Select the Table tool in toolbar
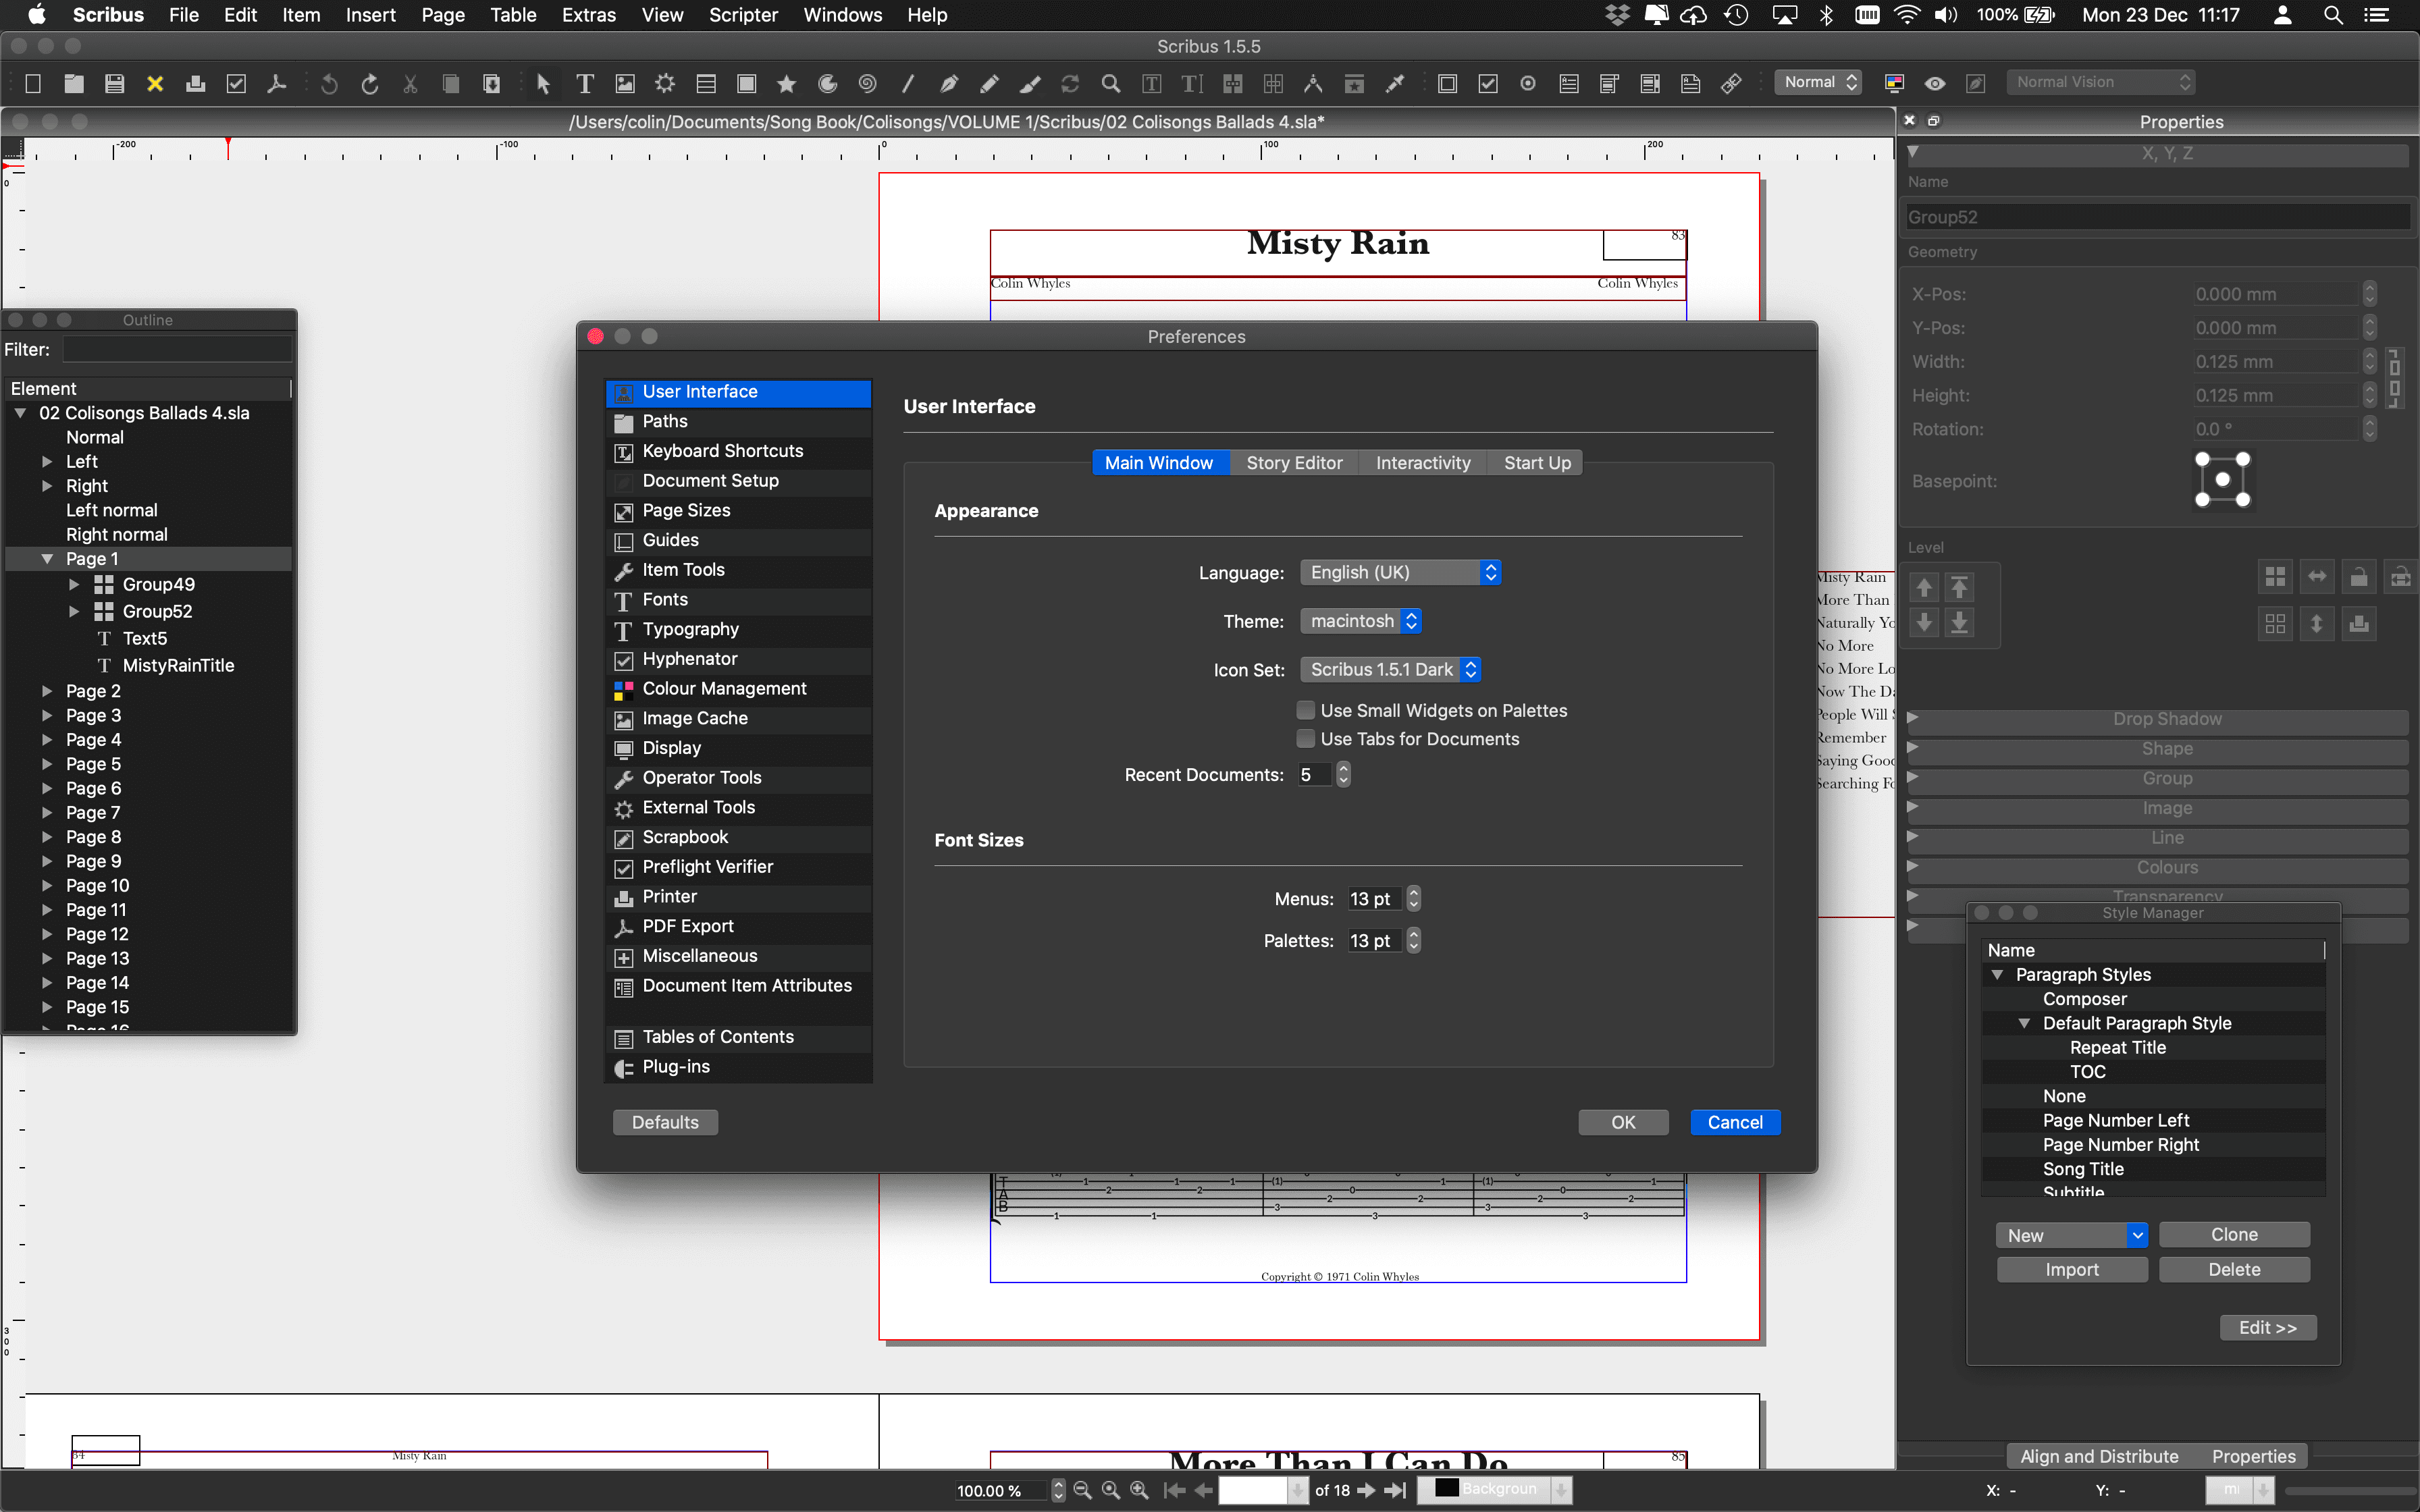This screenshot has width=2420, height=1512. [706, 84]
